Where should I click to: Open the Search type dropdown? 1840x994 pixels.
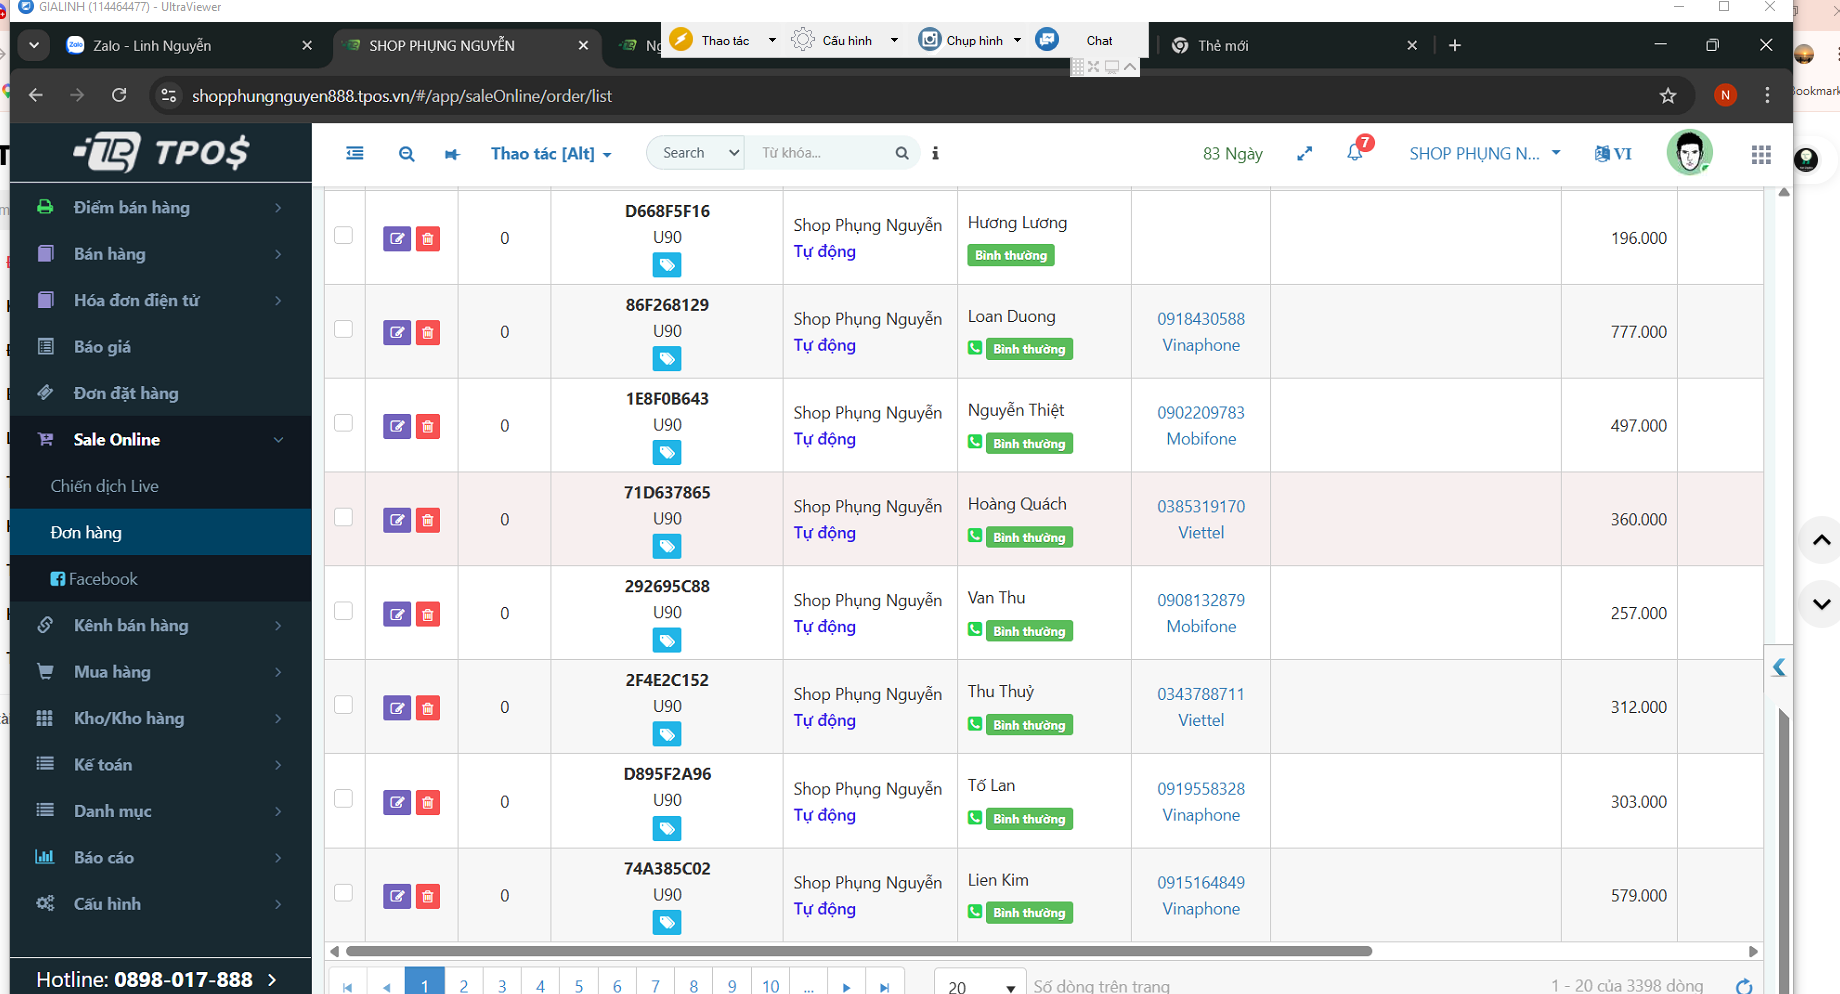coord(696,153)
